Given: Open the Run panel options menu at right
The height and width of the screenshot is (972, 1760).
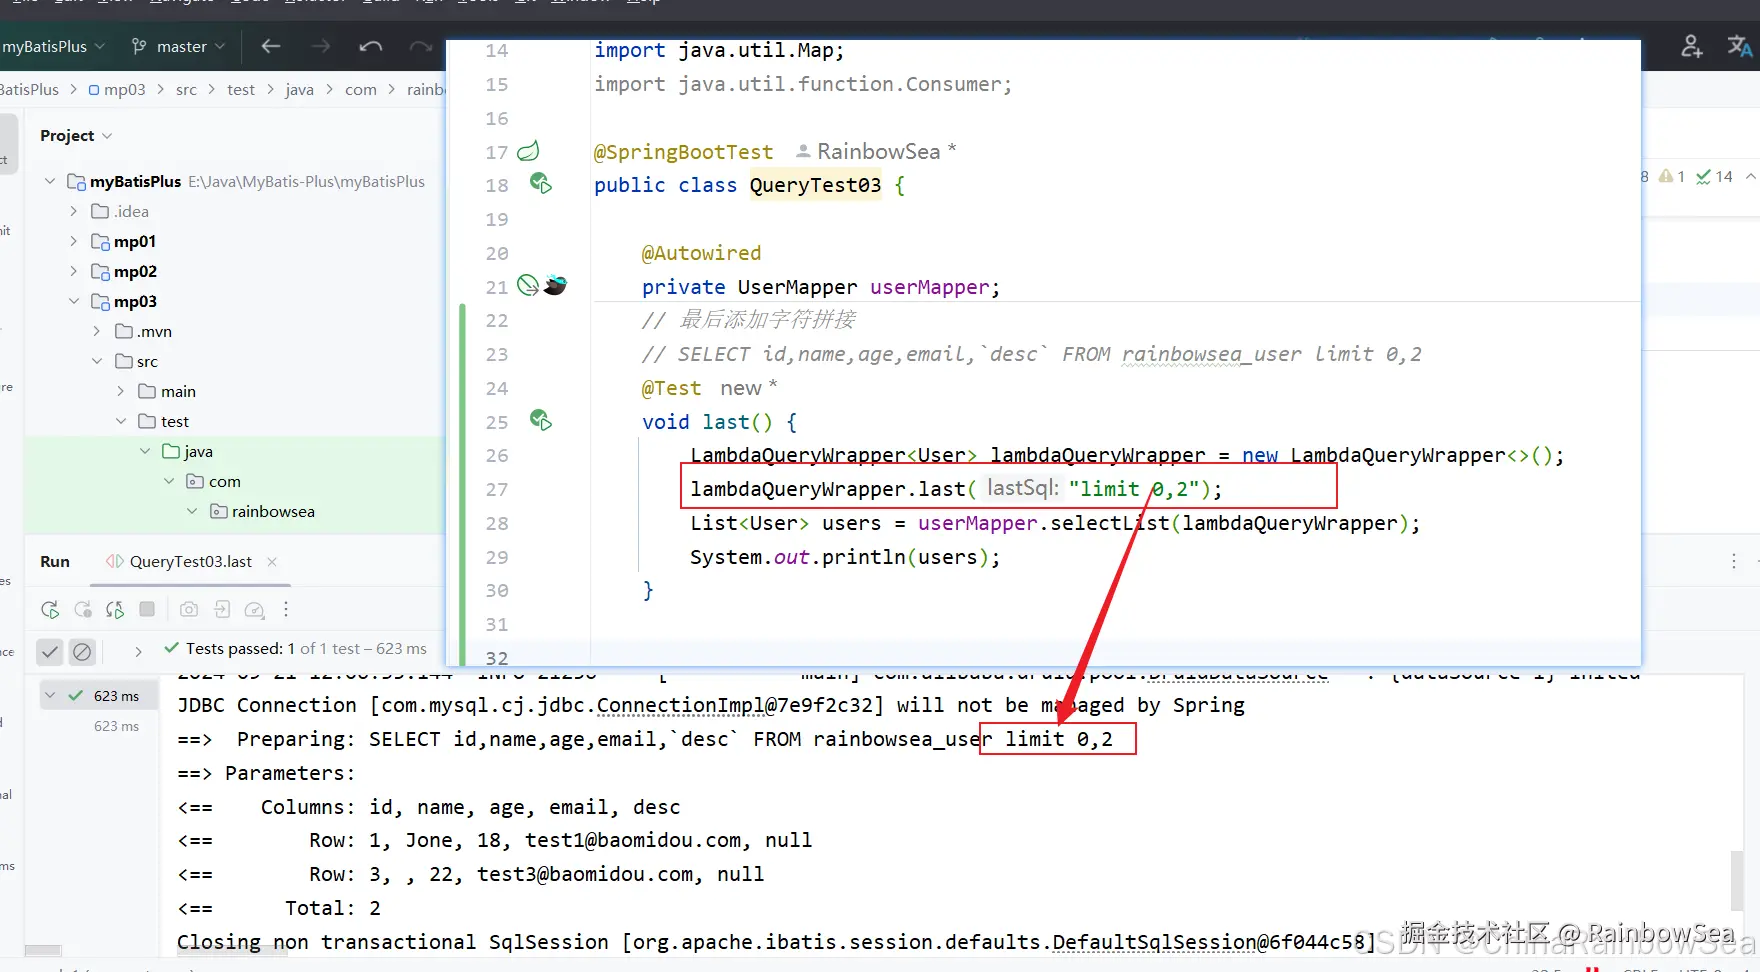Looking at the screenshot, I should (1734, 562).
